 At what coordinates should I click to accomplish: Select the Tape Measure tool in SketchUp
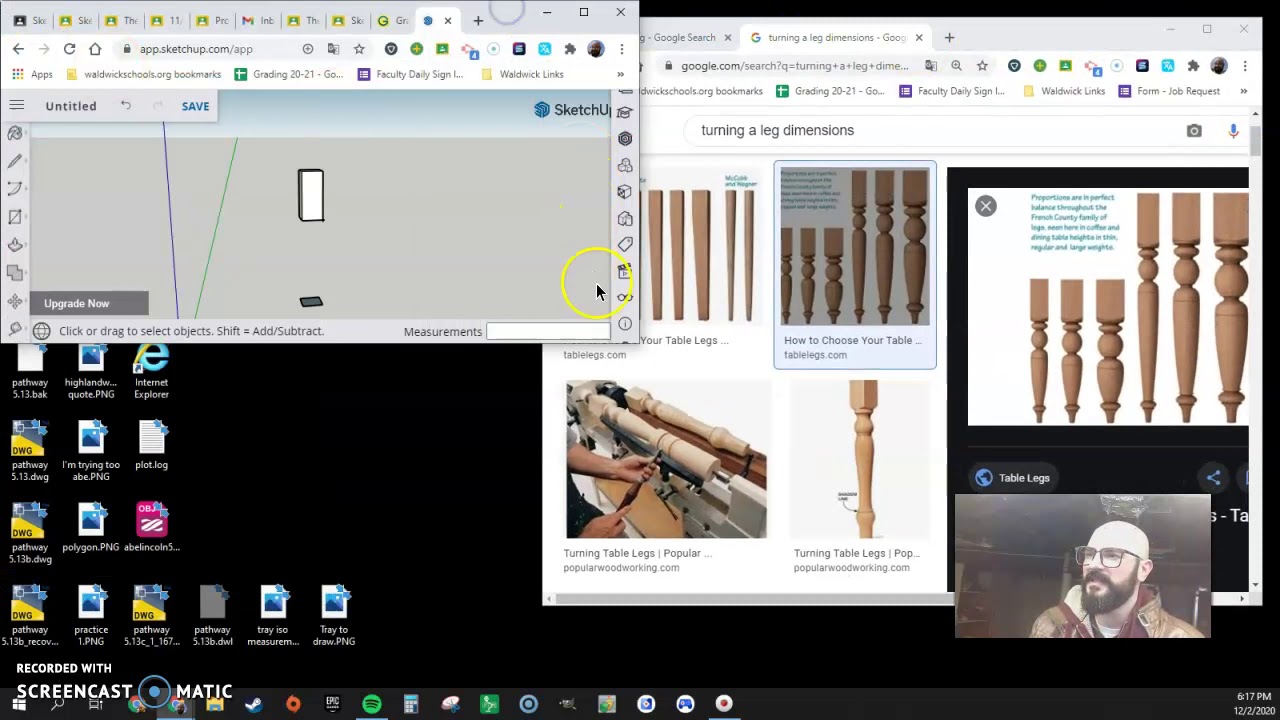coord(15,328)
